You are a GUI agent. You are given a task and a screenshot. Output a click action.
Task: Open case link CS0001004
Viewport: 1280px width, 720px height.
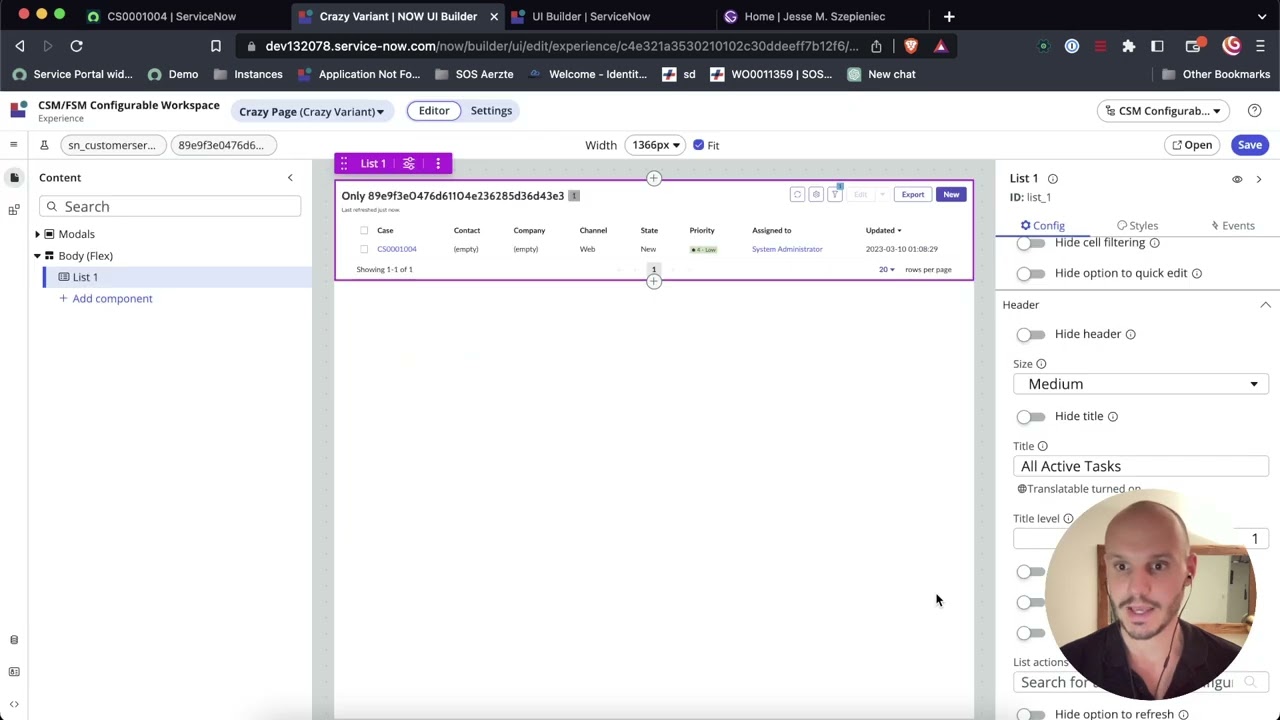coord(397,249)
